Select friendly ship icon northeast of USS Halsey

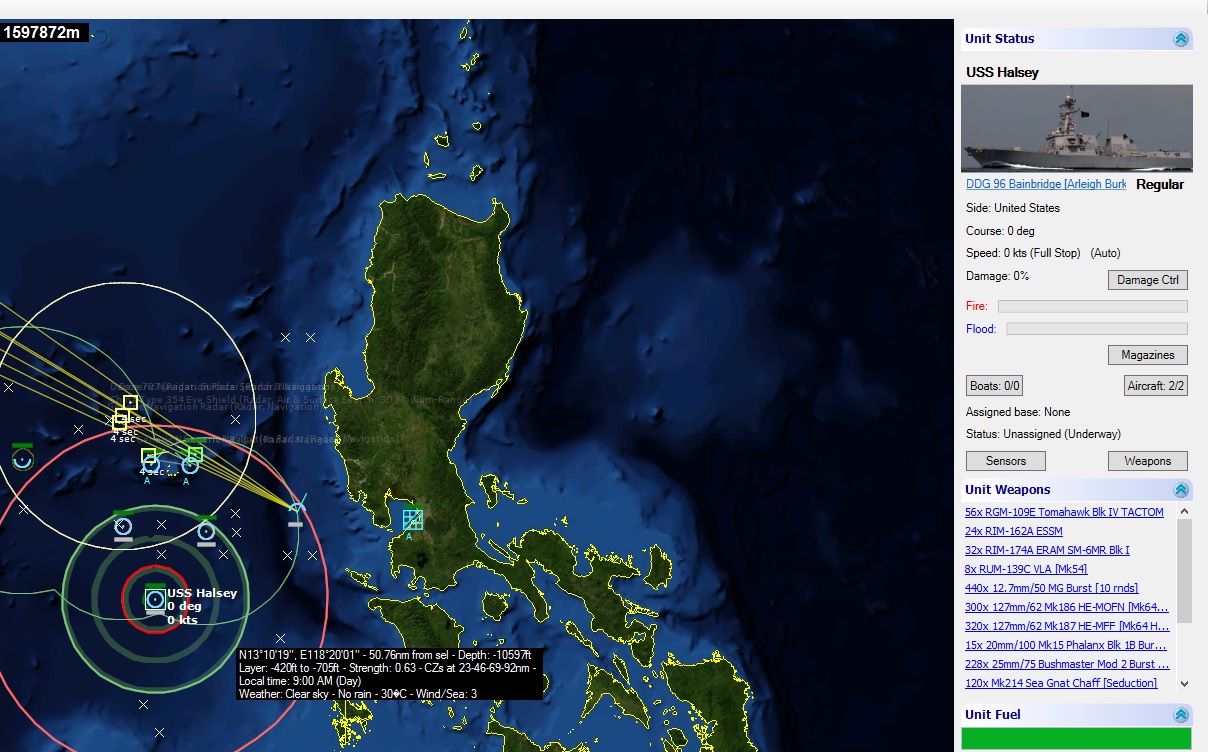pos(206,530)
